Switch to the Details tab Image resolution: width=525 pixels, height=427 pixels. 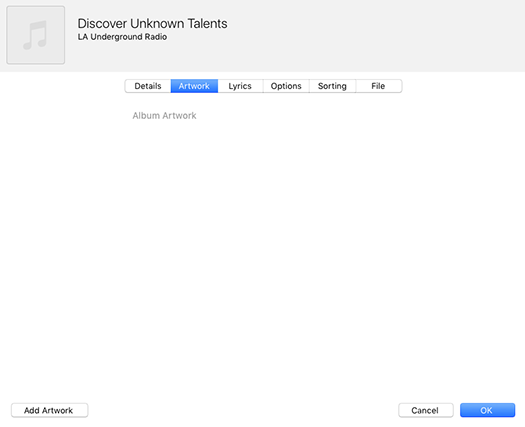click(148, 86)
